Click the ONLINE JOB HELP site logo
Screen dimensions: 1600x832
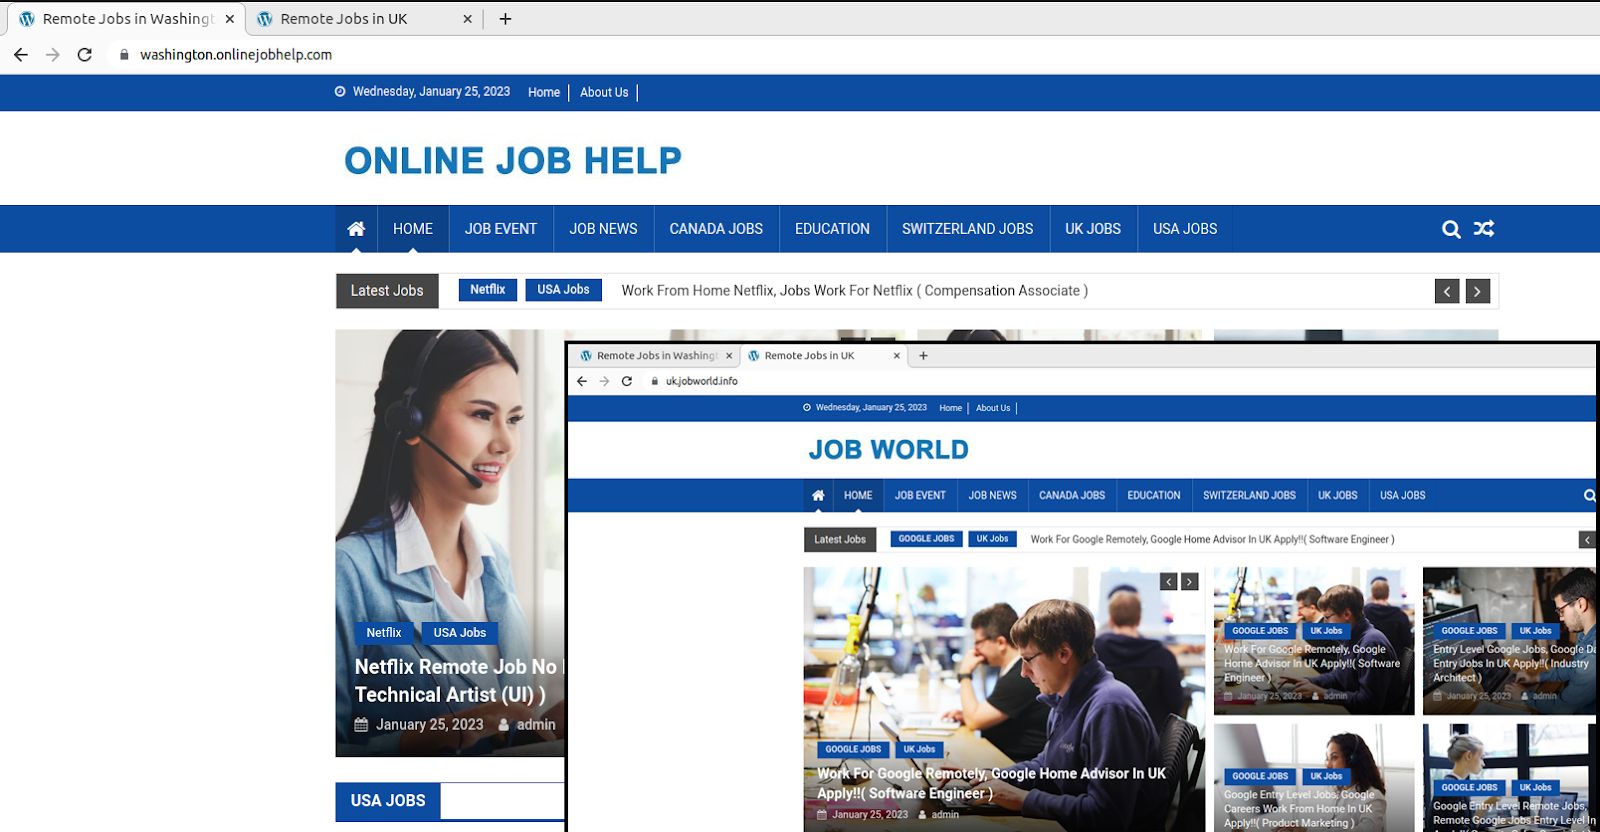513,160
